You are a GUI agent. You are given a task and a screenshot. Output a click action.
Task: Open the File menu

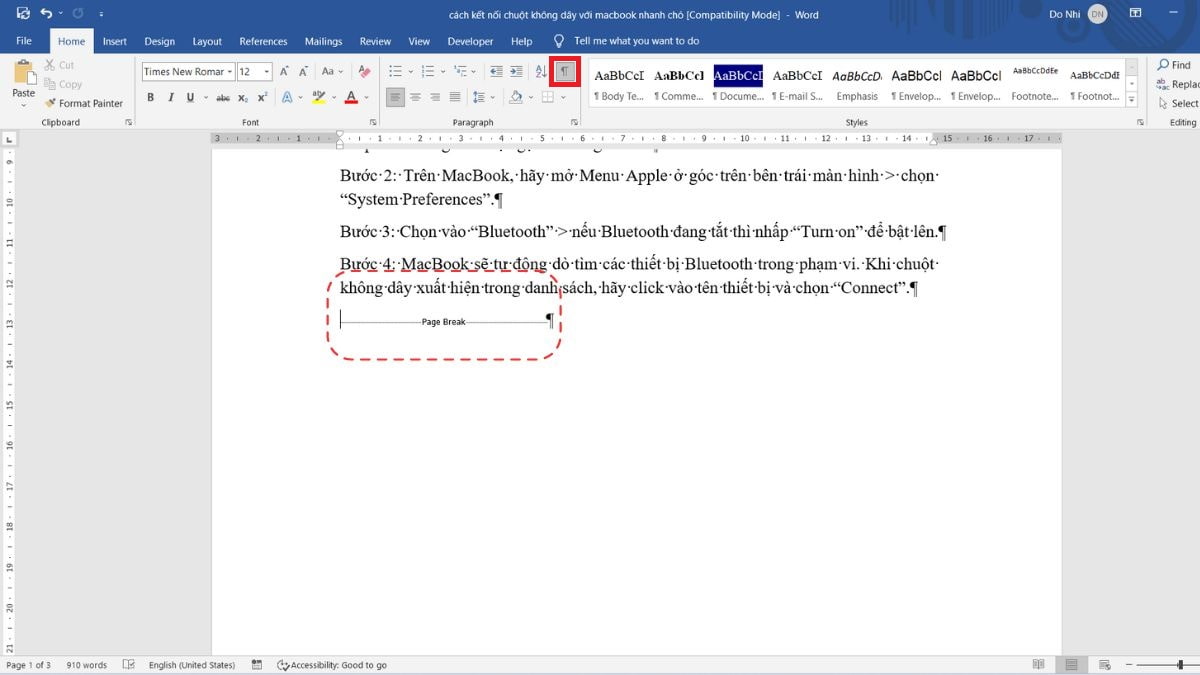click(x=24, y=41)
